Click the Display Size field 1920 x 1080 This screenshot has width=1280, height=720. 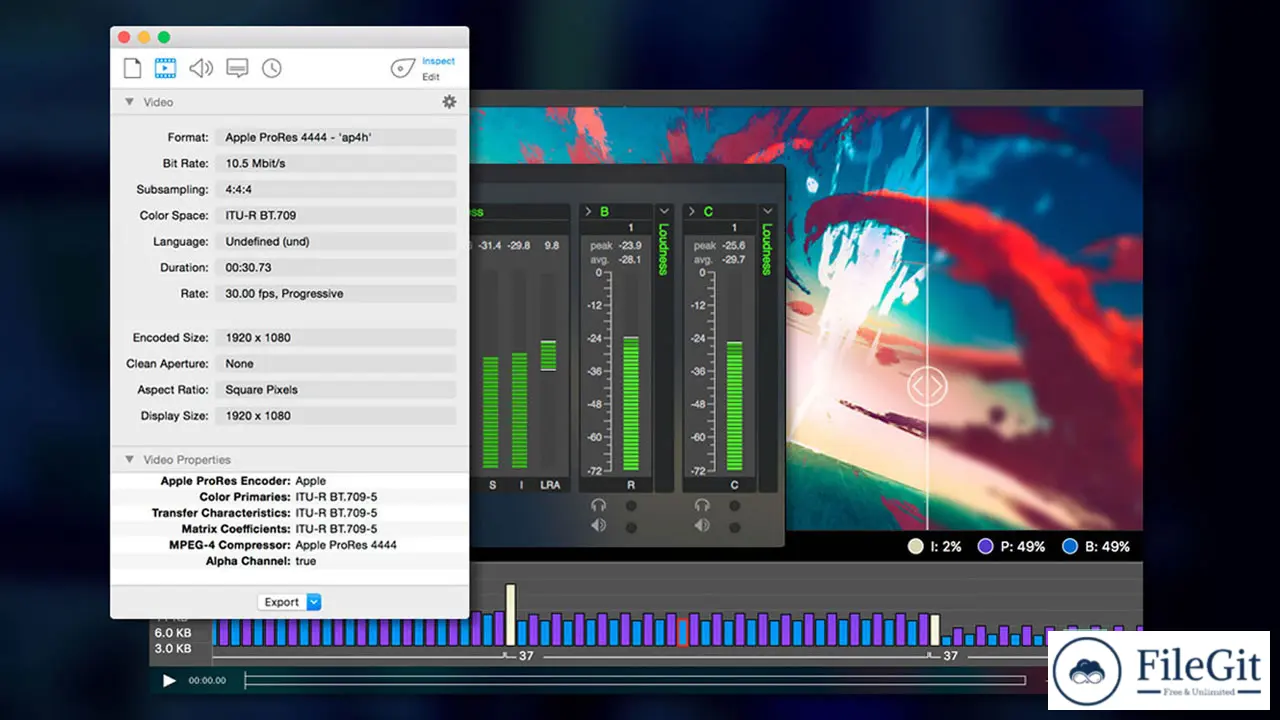point(337,415)
